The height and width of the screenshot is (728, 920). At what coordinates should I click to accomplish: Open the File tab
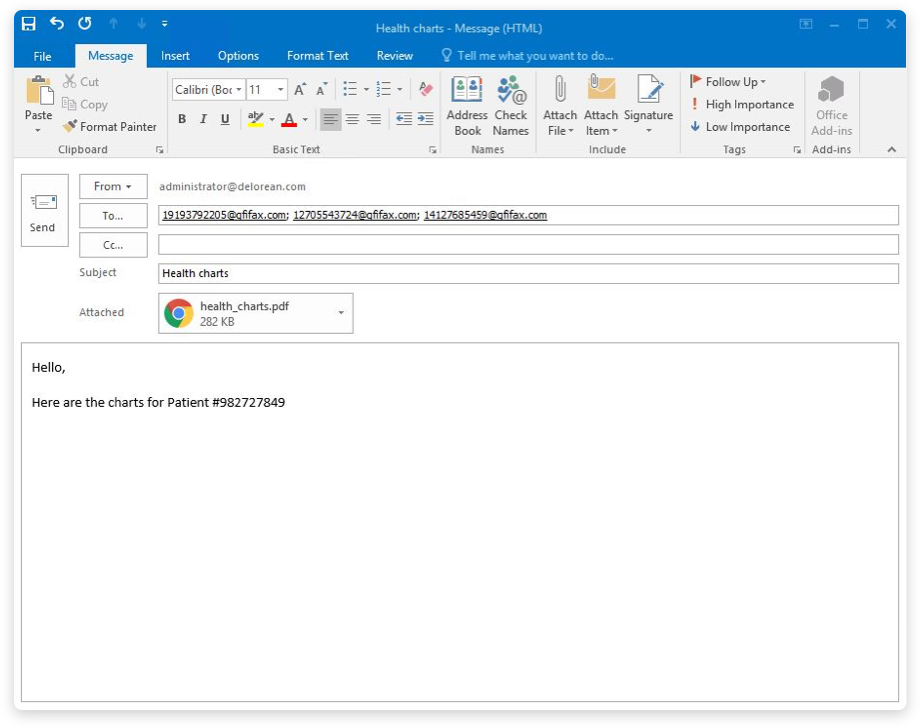[x=42, y=56]
